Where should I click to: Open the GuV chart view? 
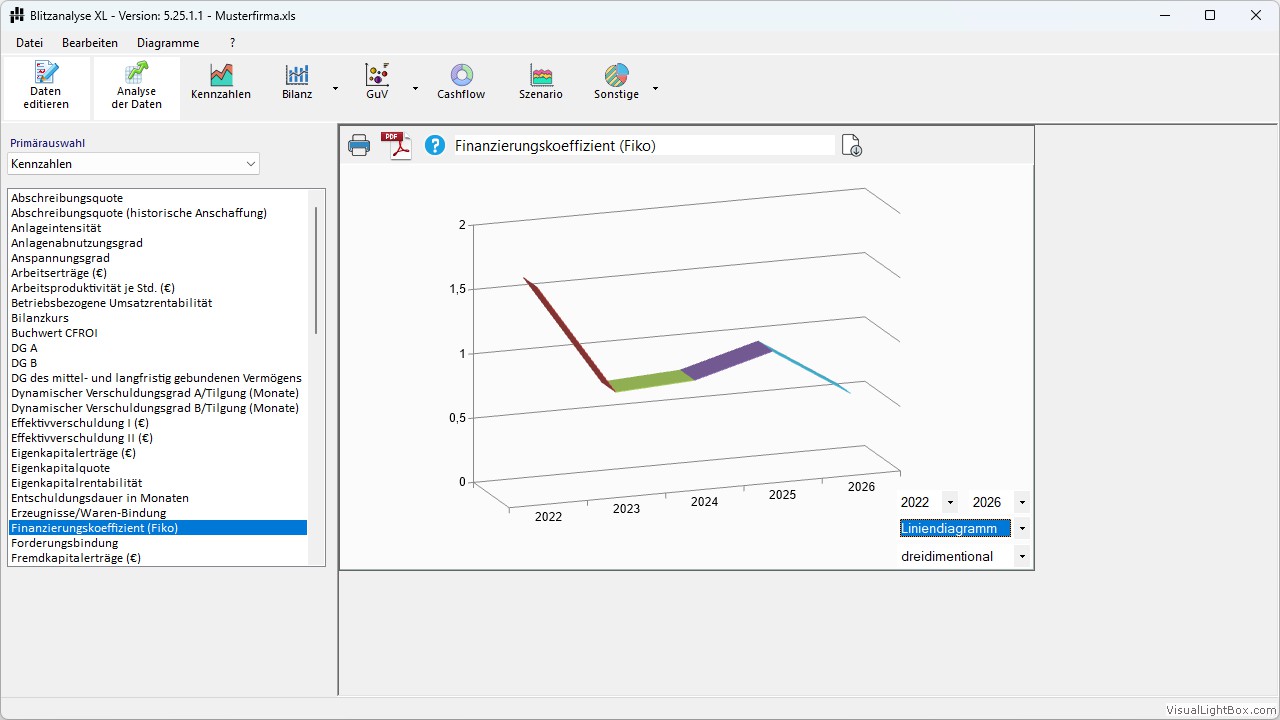[377, 83]
